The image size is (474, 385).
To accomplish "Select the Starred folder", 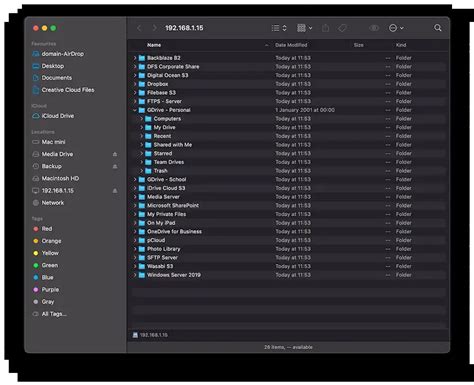I will [x=288, y=153].
